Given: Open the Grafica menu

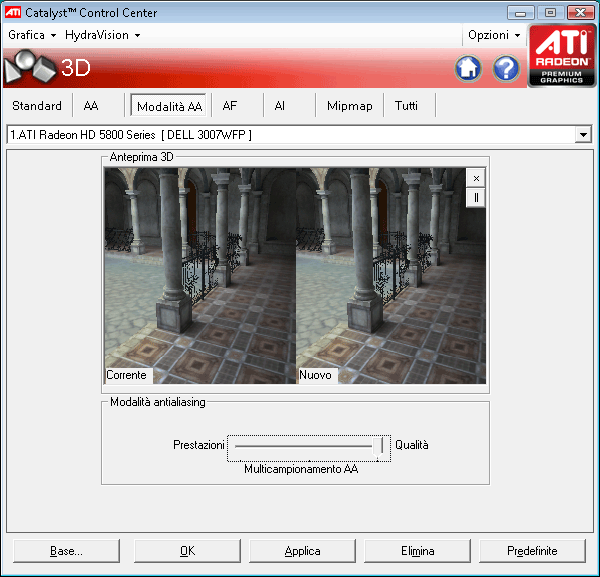Looking at the screenshot, I should click(x=32, y=35).
